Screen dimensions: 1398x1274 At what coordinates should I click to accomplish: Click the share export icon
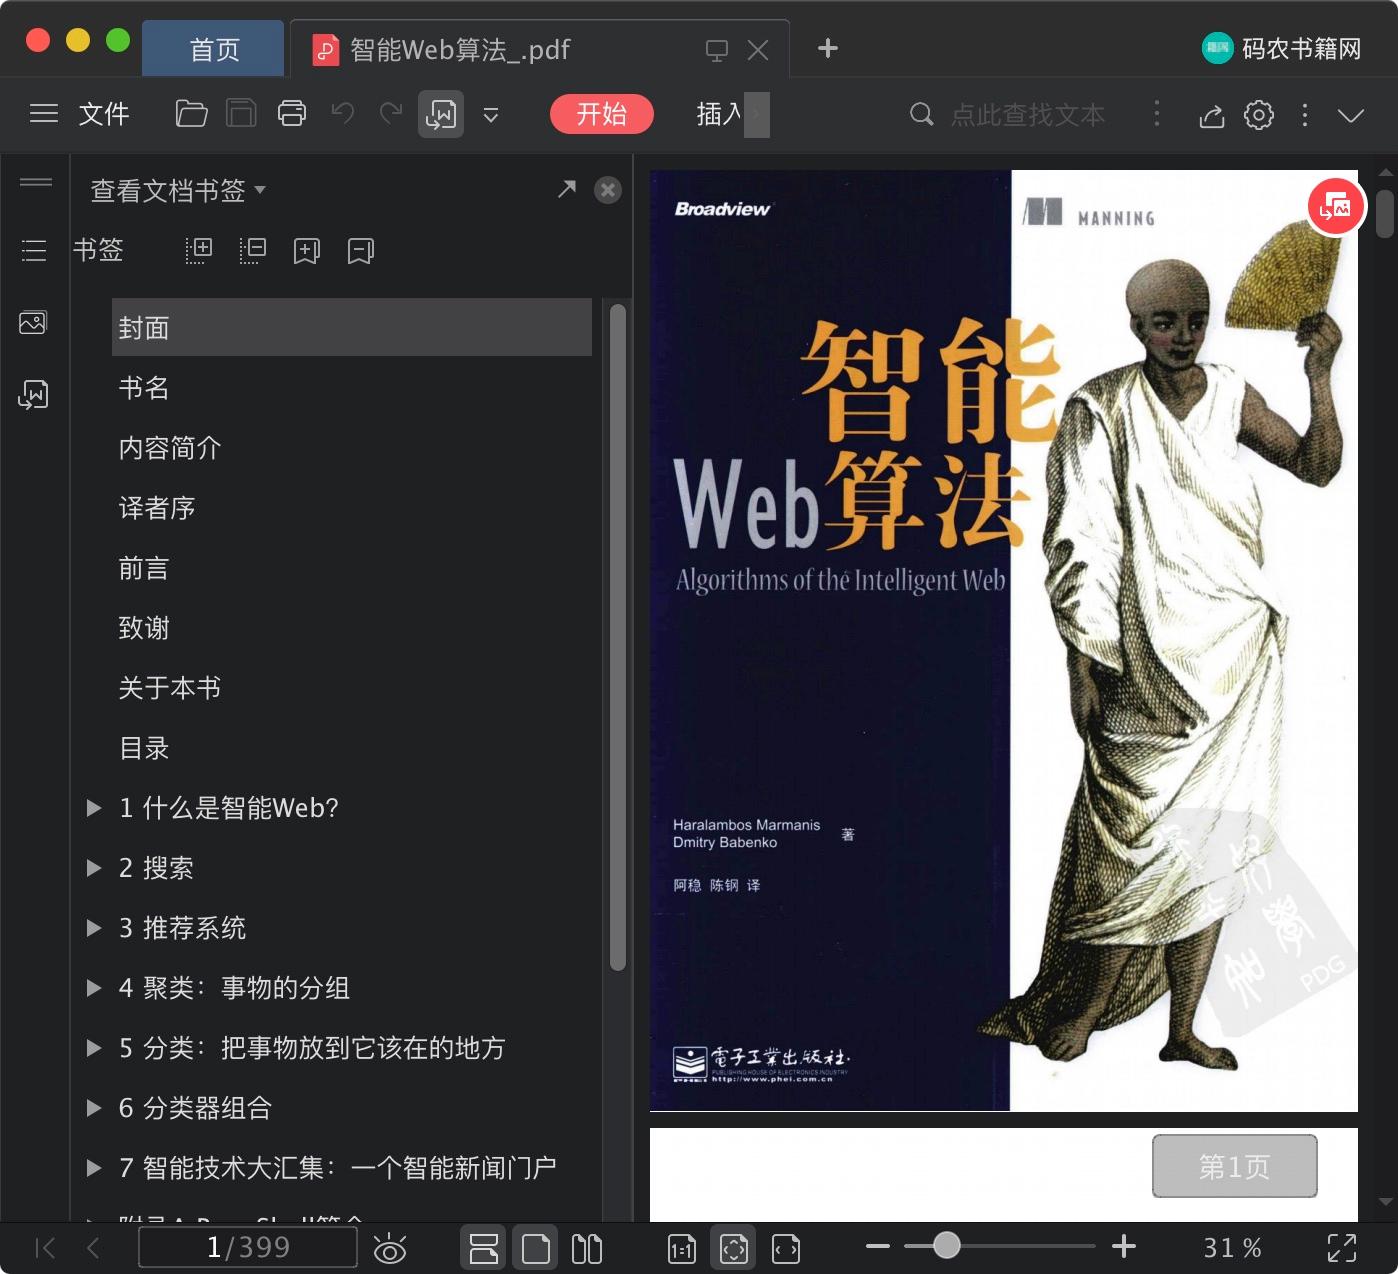click(1212, 115)
